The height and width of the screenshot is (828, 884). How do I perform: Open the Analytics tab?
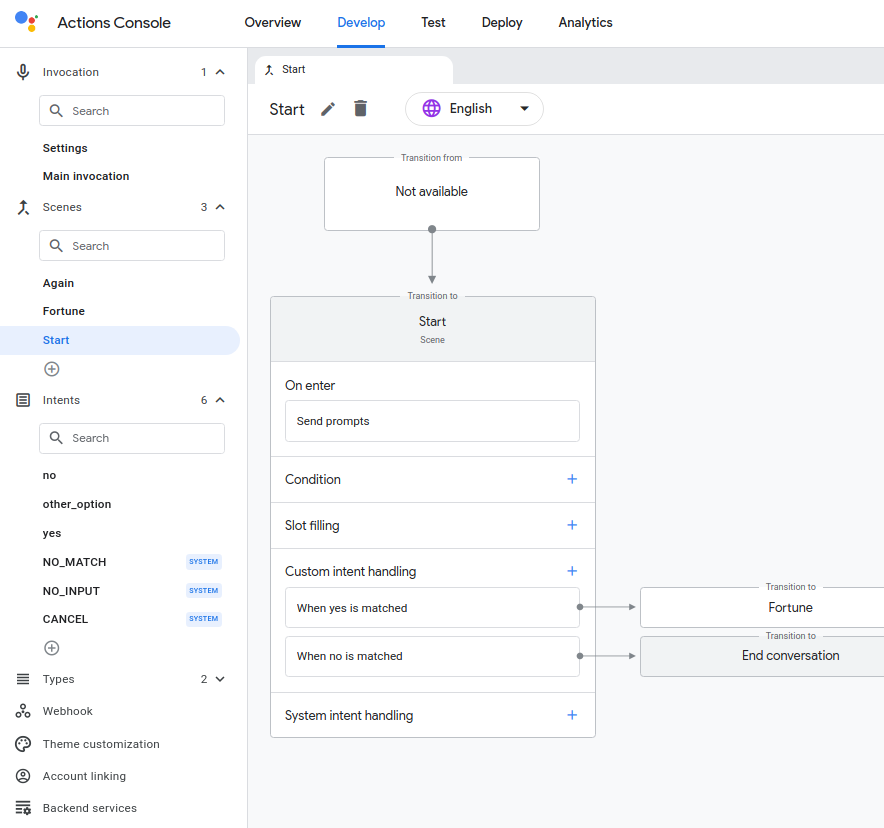coord(585,23)
